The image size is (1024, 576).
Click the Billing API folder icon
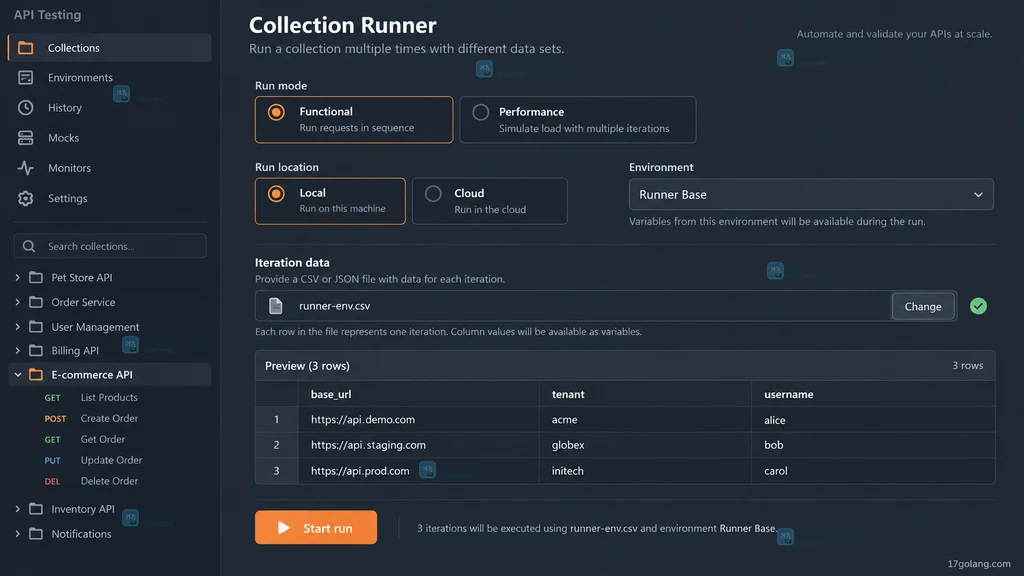click(x=36, y=351)
